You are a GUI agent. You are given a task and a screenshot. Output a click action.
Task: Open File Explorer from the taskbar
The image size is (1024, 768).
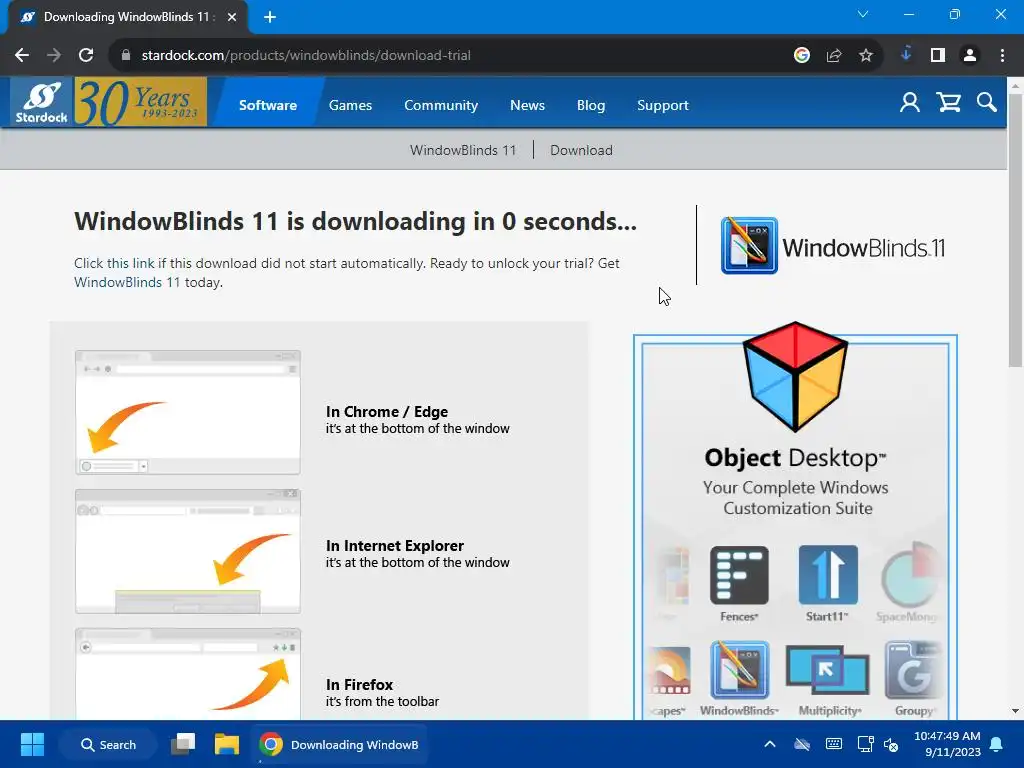pyautogui.click(x=227, y=744)
